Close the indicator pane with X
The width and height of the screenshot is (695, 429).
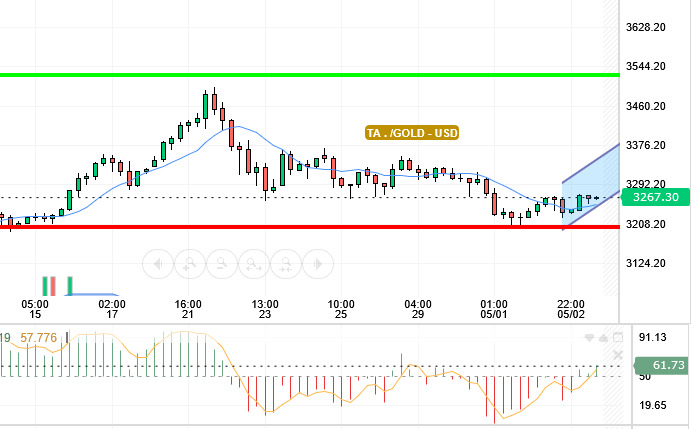pos(618,355)
